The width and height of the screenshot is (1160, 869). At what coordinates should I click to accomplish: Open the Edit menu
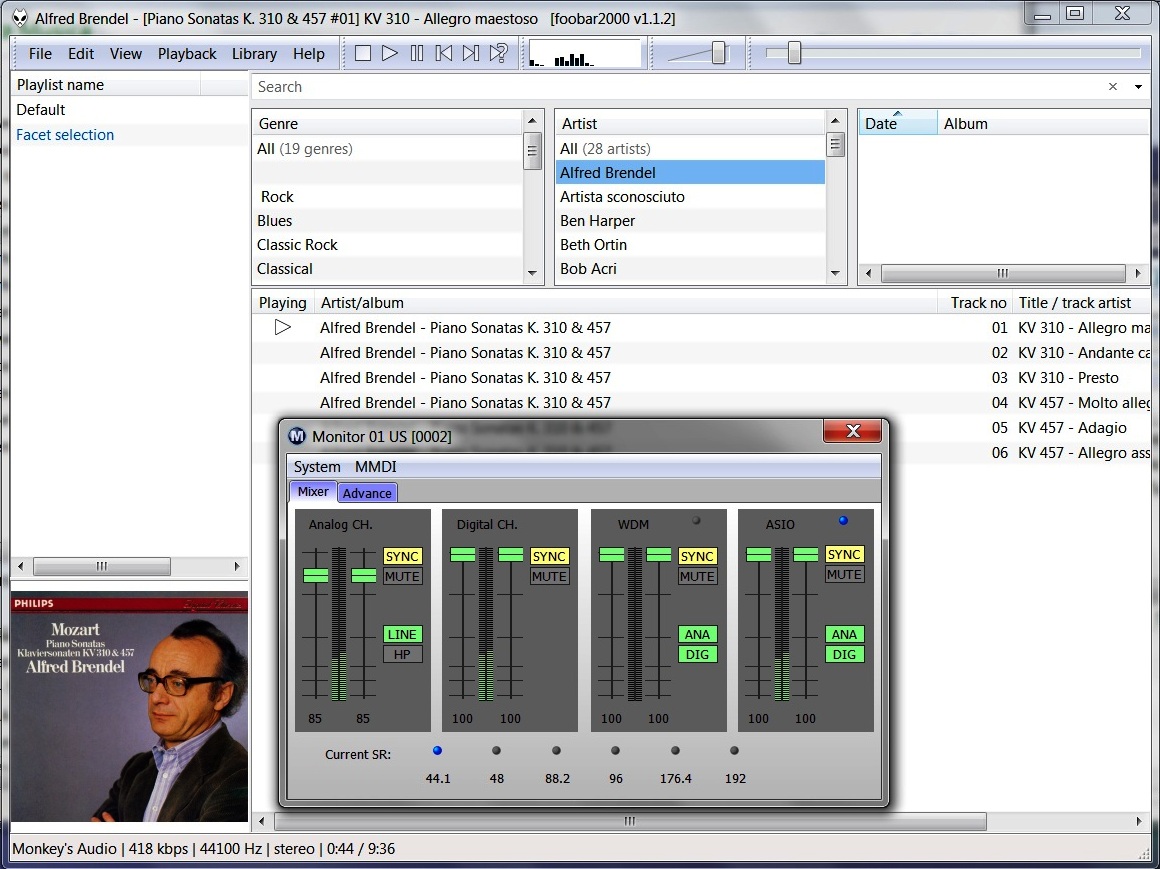[81, 53]
